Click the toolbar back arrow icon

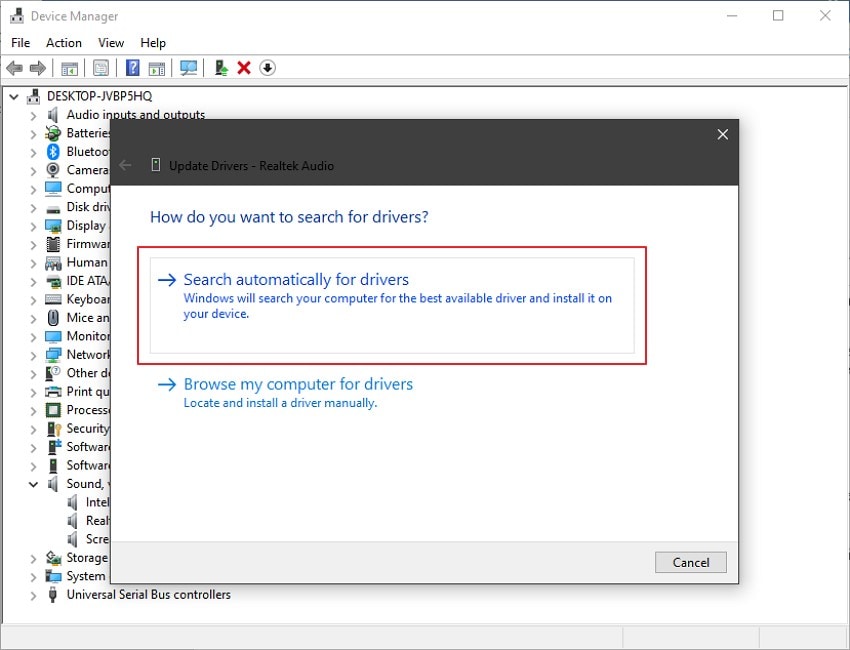click(x=15, y=68)
